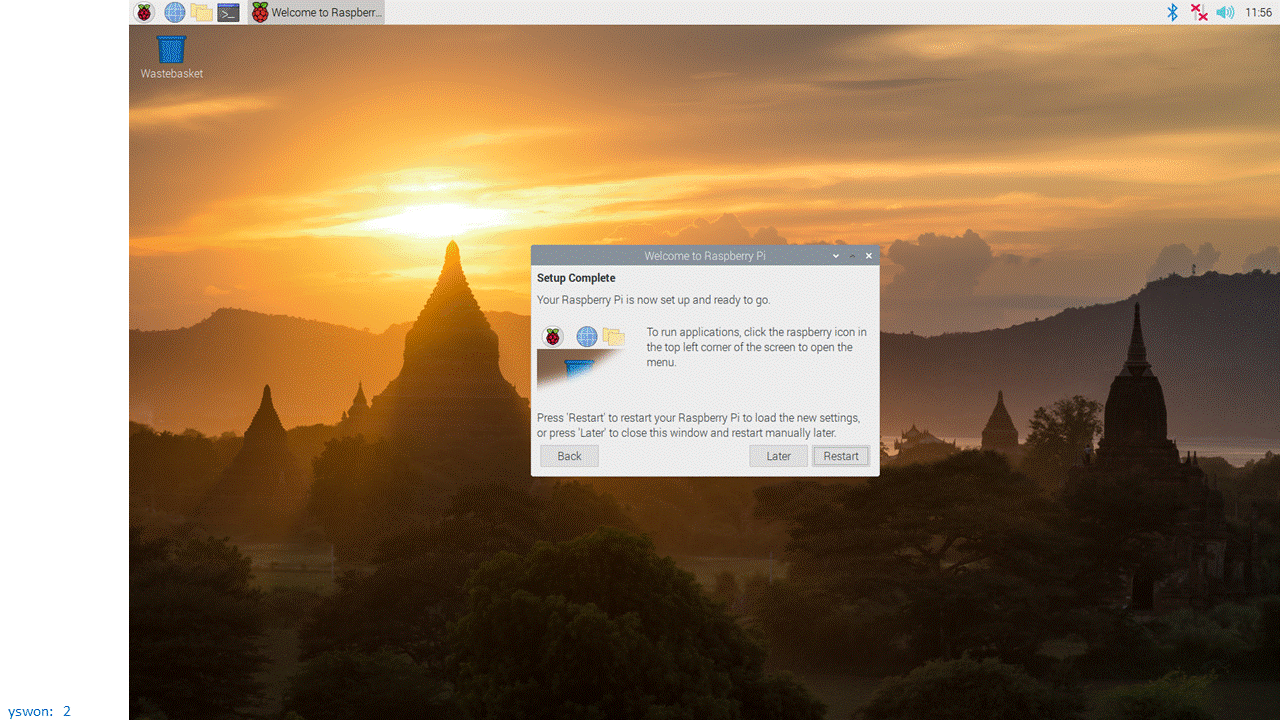Open the Bluetooth tray menu

1174,12
